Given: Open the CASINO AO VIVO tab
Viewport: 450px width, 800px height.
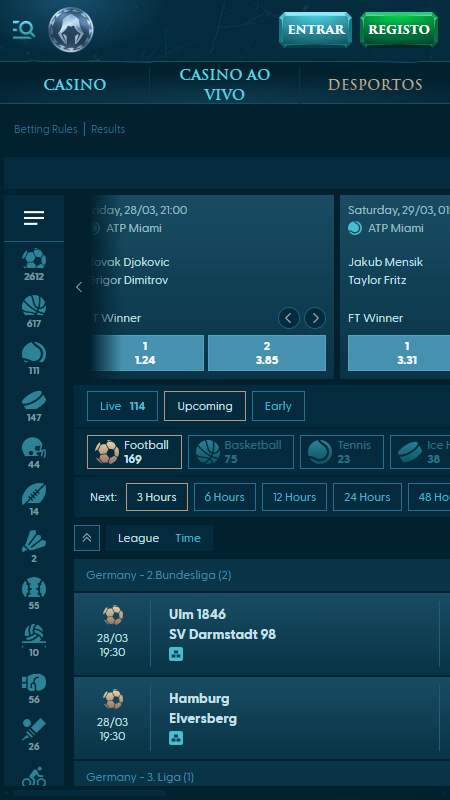Looking at the screenshot, I should point(224,84).
